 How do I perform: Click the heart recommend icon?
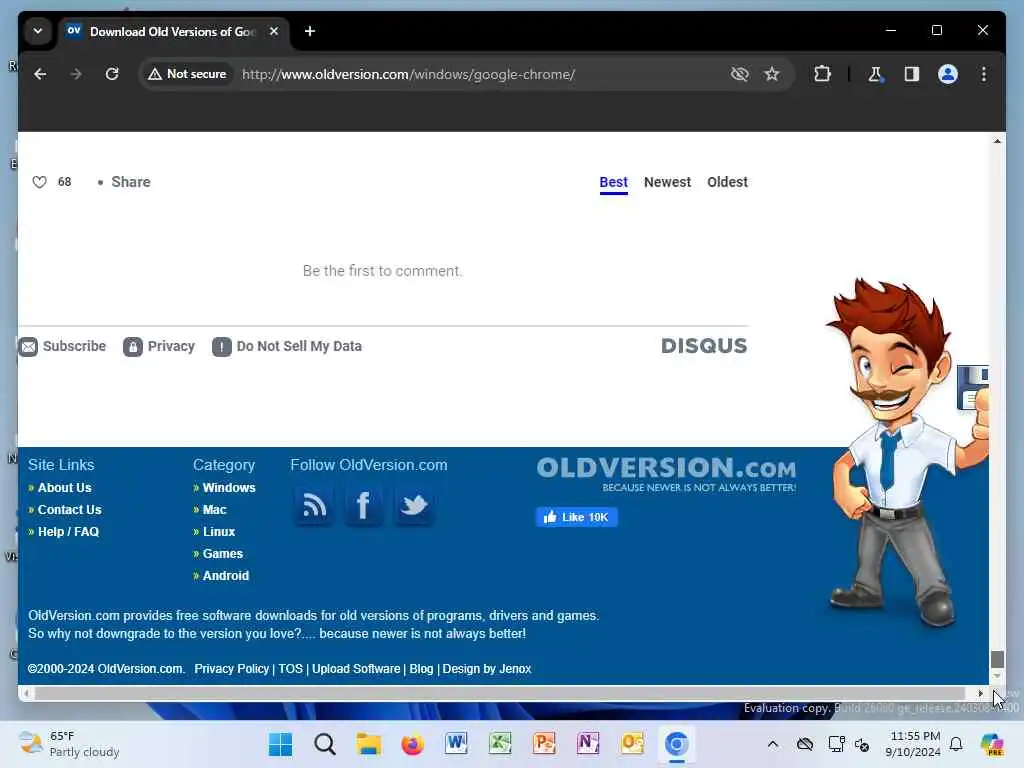tap(39, 182)
